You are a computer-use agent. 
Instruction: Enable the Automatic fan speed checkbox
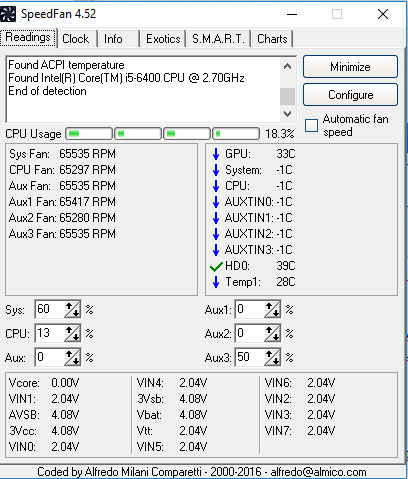311,126
